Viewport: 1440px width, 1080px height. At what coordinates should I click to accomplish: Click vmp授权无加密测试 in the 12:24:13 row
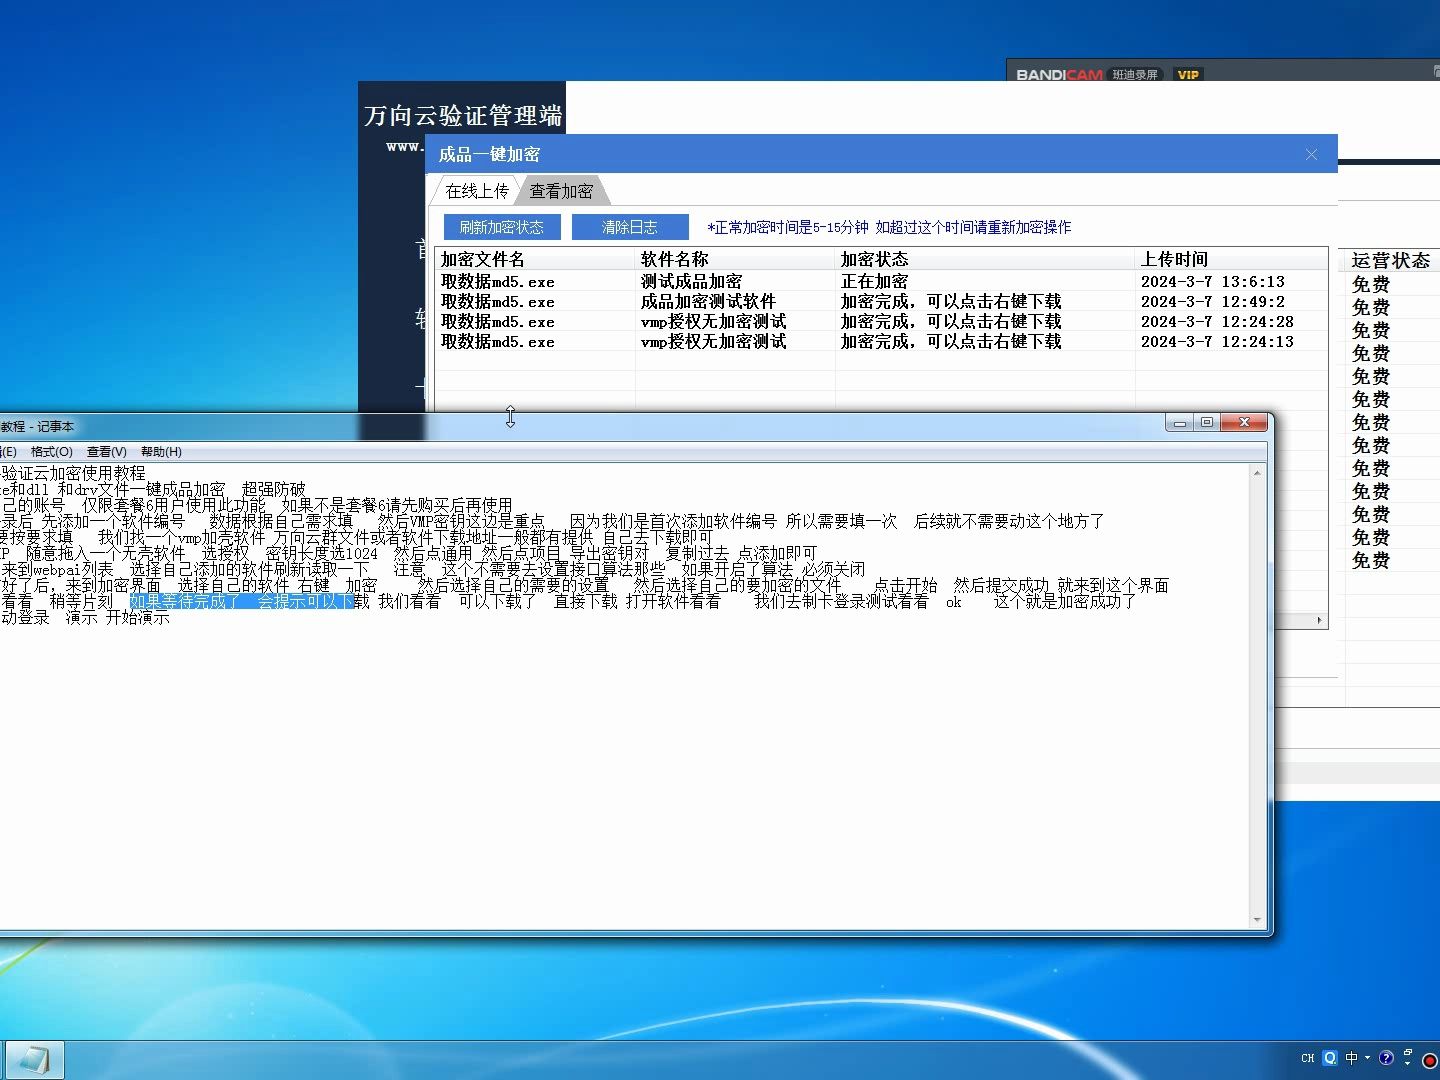tap(713, 342)
